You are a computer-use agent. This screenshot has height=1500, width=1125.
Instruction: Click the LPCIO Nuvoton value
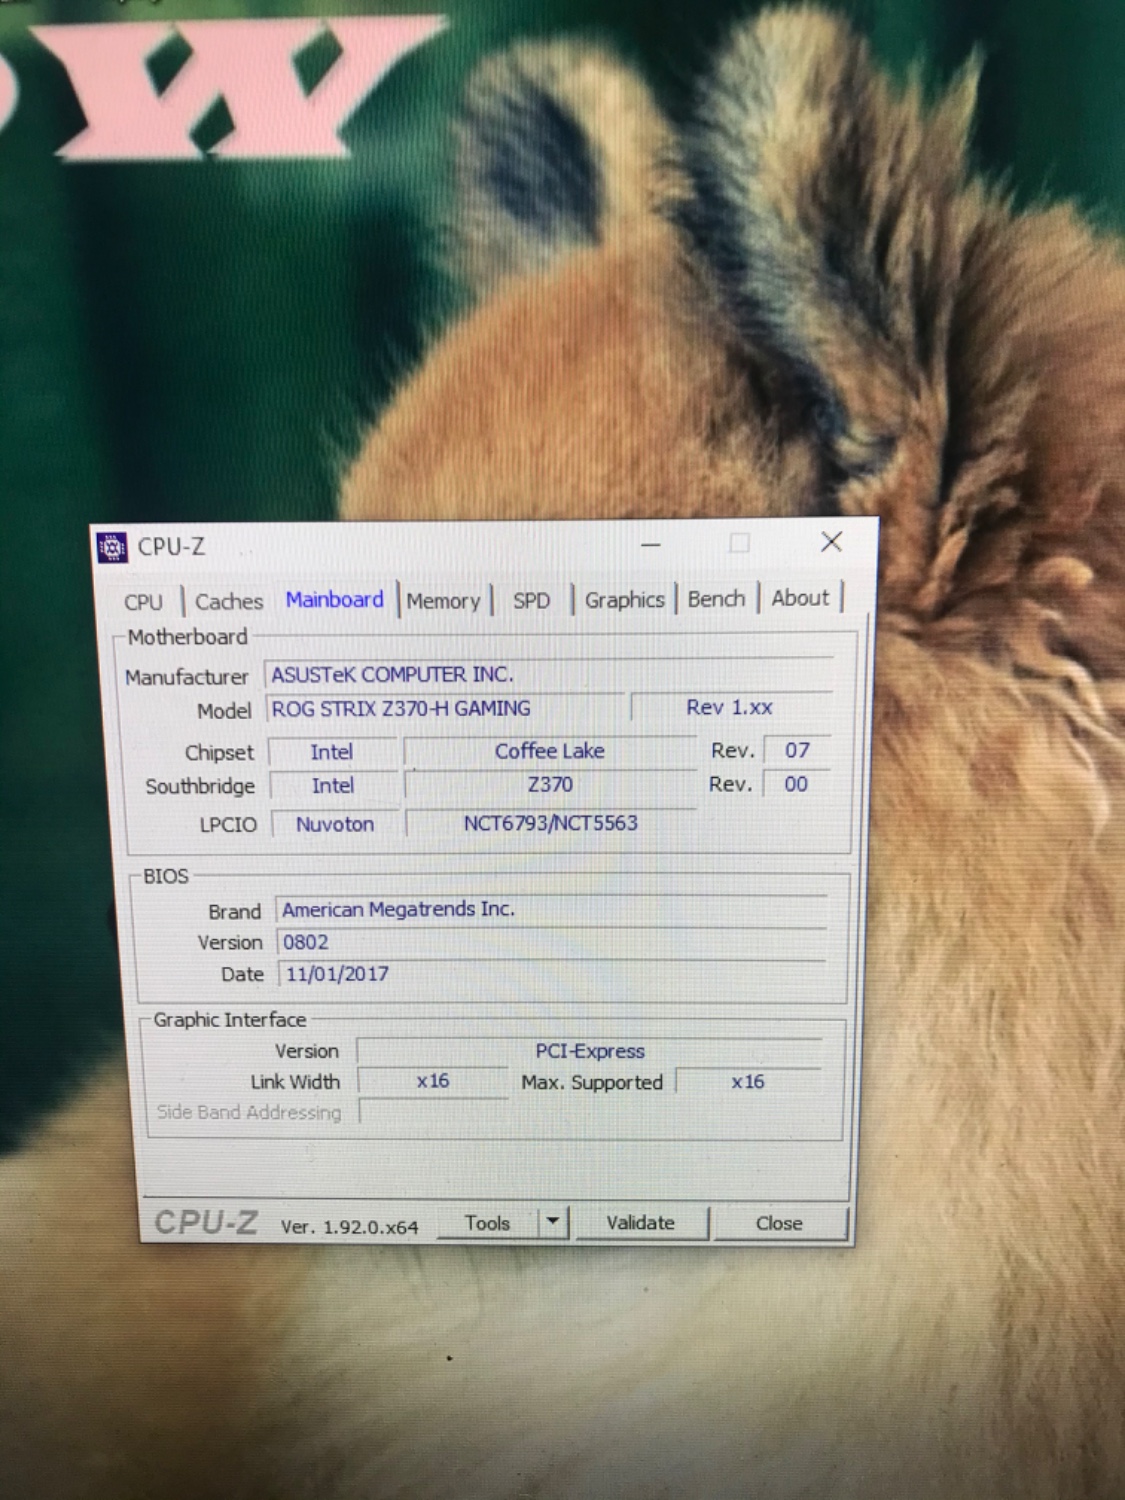[335, 824]
